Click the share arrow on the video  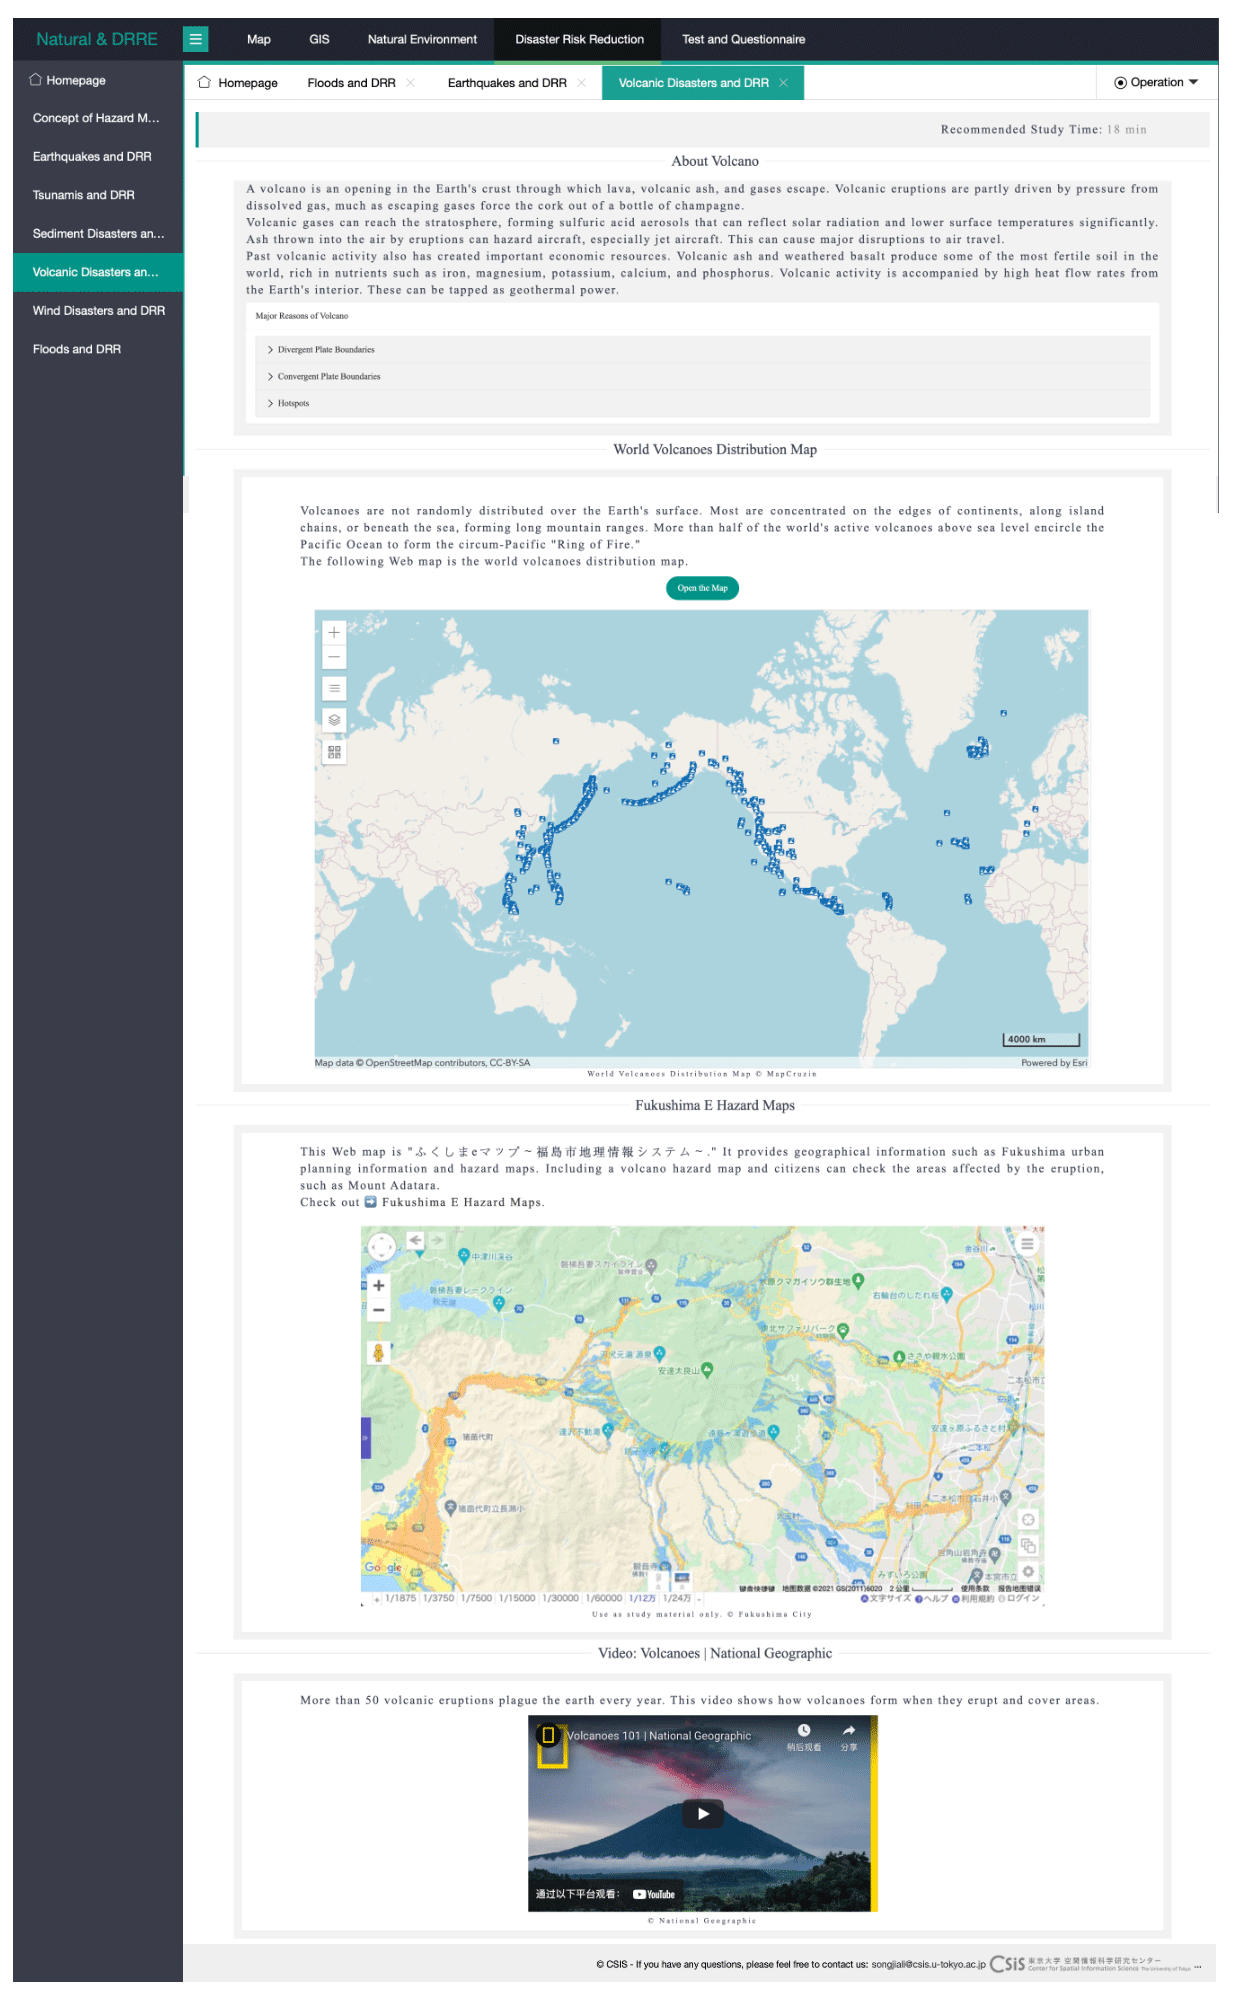pos(848,1731)
